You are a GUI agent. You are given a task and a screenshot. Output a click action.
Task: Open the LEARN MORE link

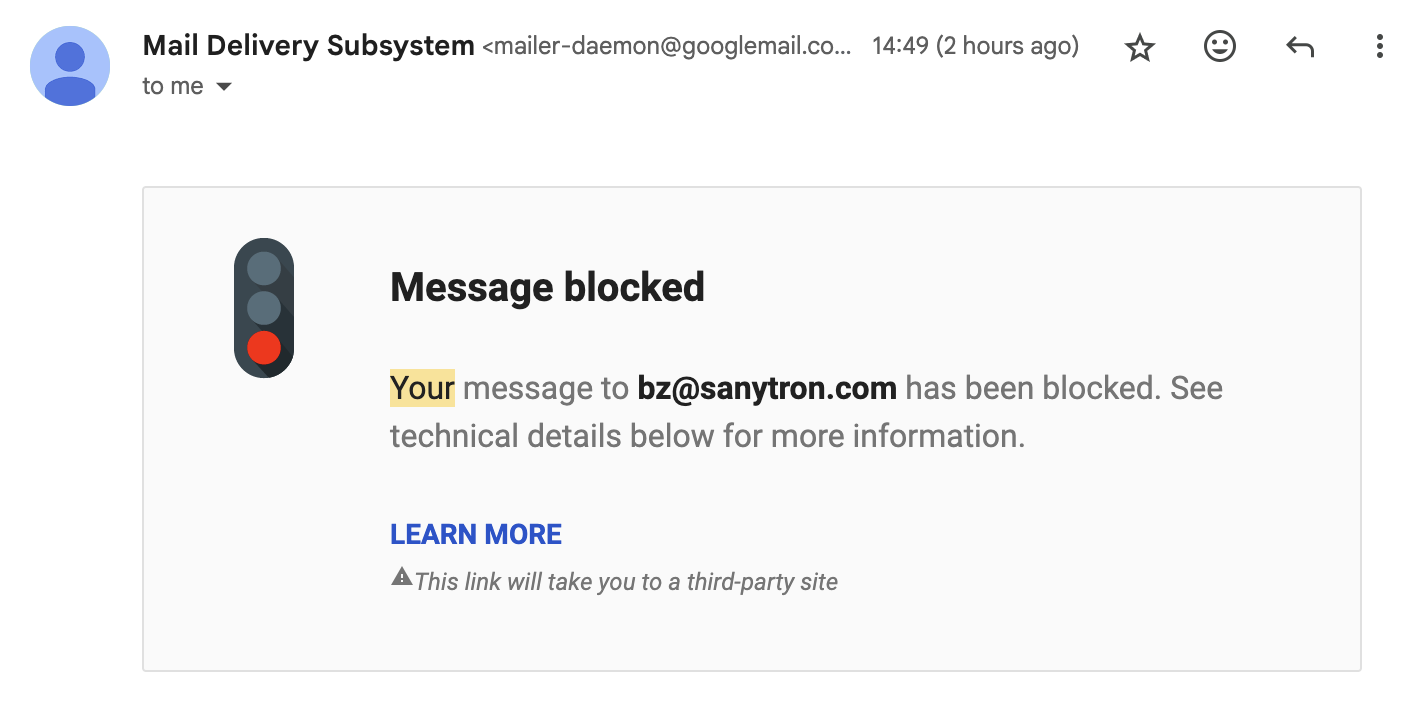tap(476, 534)
